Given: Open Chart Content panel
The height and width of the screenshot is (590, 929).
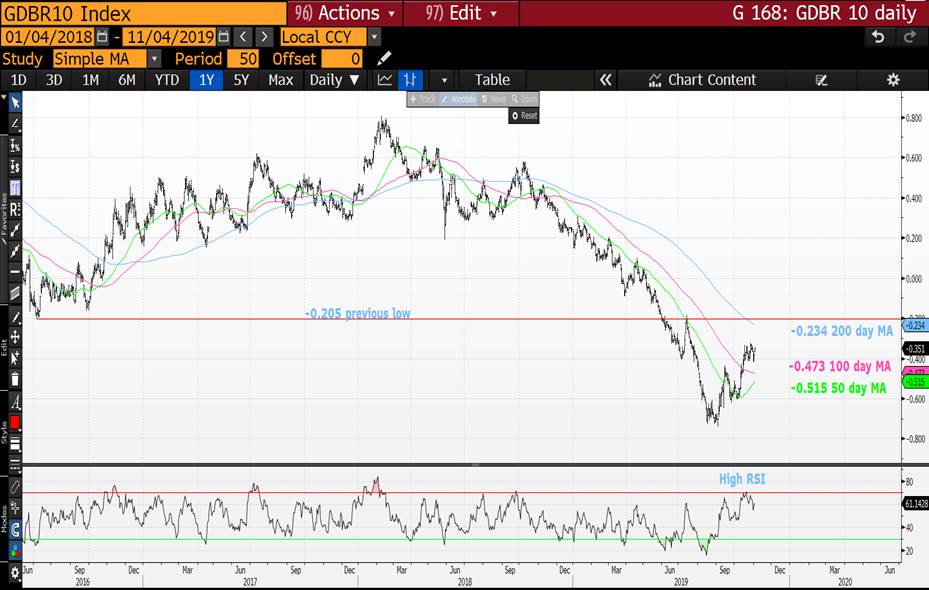Looking at the screenshot, I should (702, 80).
